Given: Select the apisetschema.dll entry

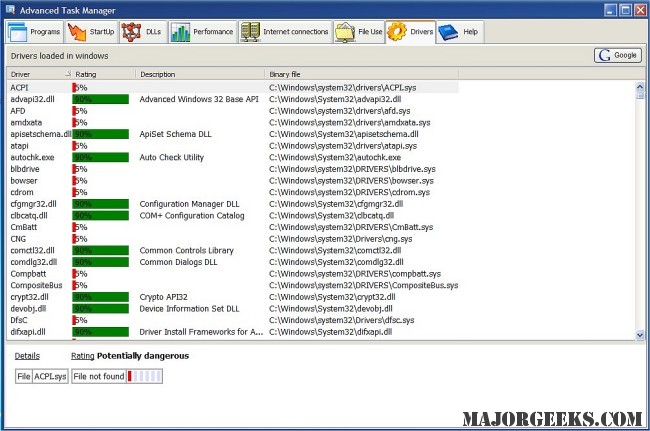Looking at the screenshot, I should 234,134.
